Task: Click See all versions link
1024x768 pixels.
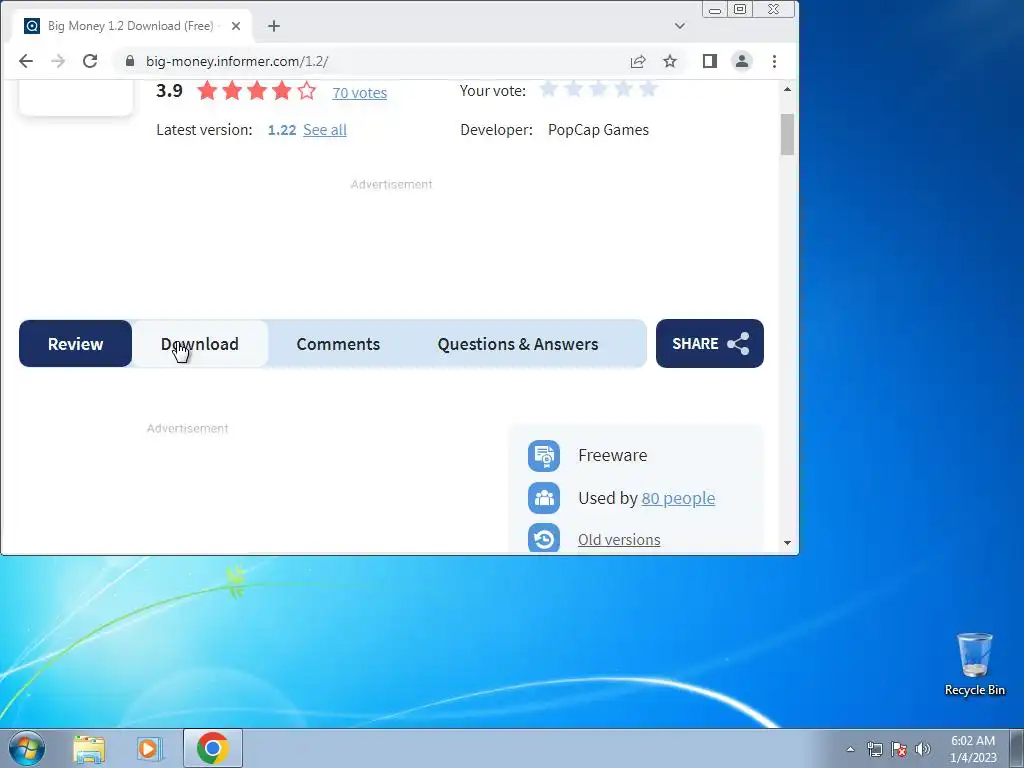Action: (x=325, y=130)
